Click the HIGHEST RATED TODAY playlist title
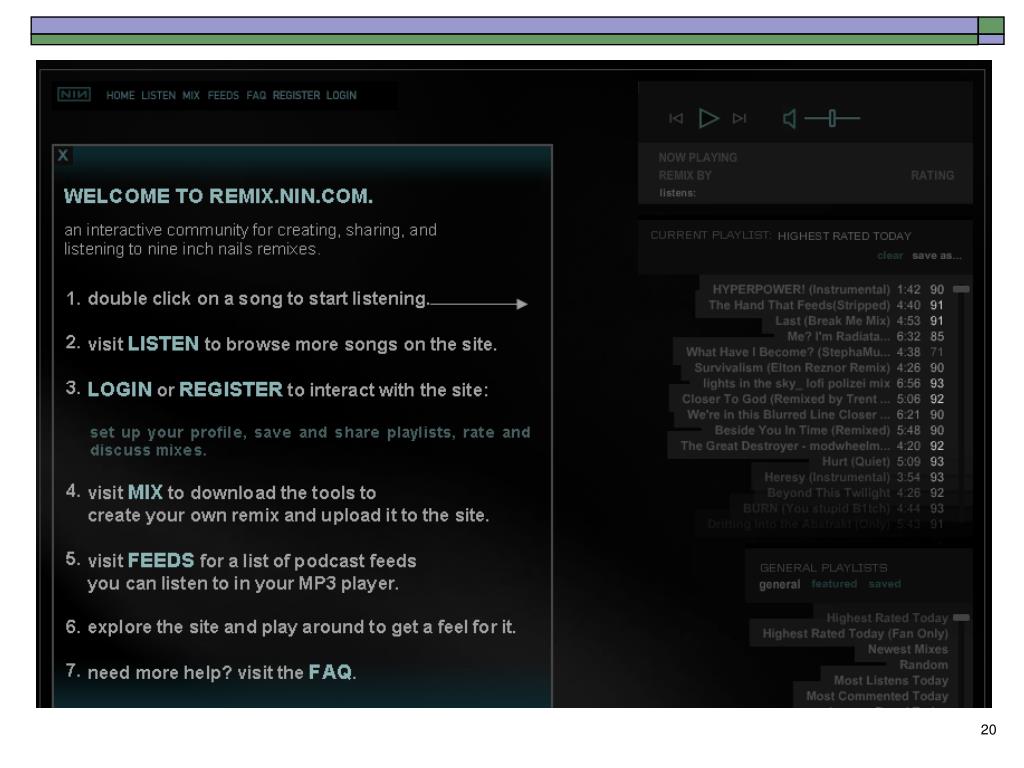Screen dimensions: 1024x768 pyautogui.click(x=844, y=236)
